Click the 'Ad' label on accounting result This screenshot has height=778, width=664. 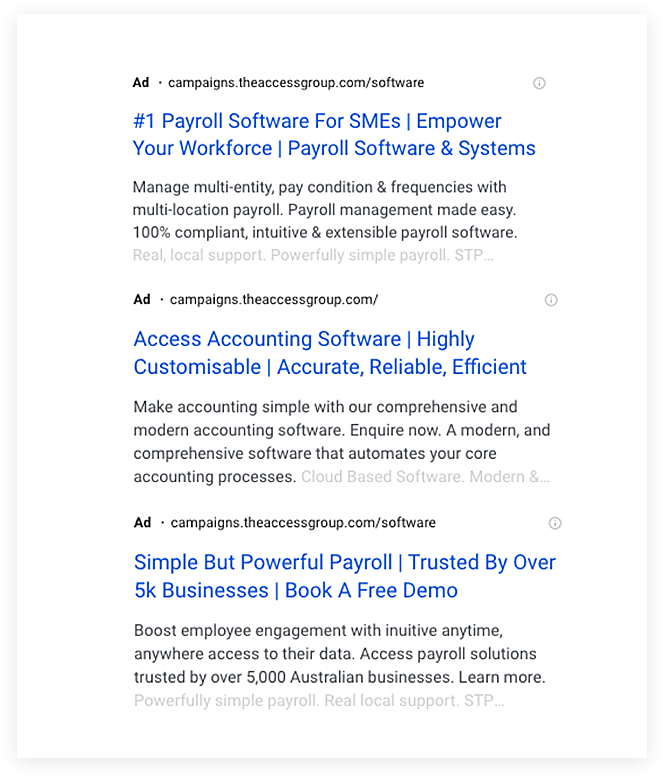coord(141,300)
